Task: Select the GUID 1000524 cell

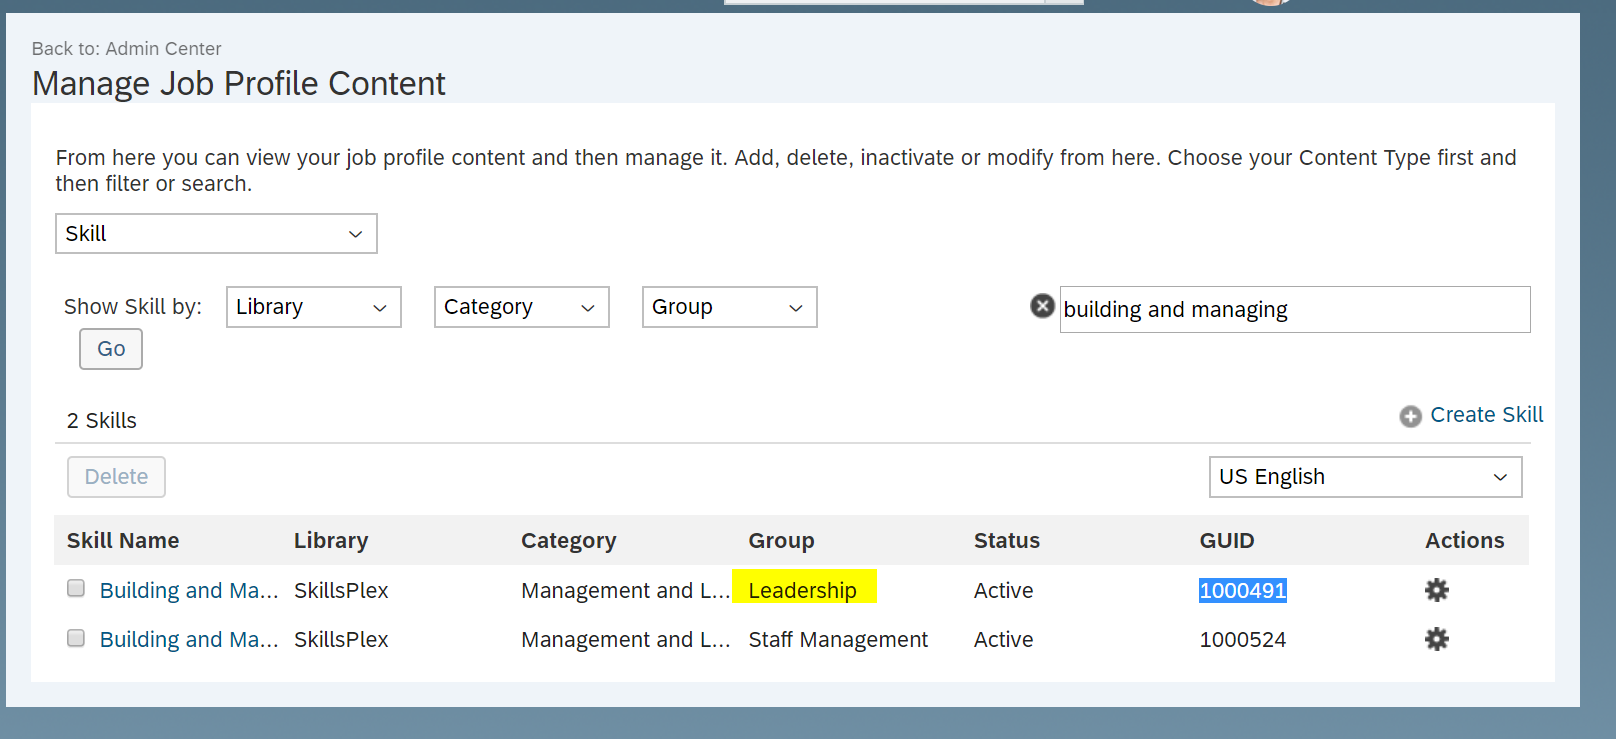Action: pyautogui.click(x=1243, y=639)
